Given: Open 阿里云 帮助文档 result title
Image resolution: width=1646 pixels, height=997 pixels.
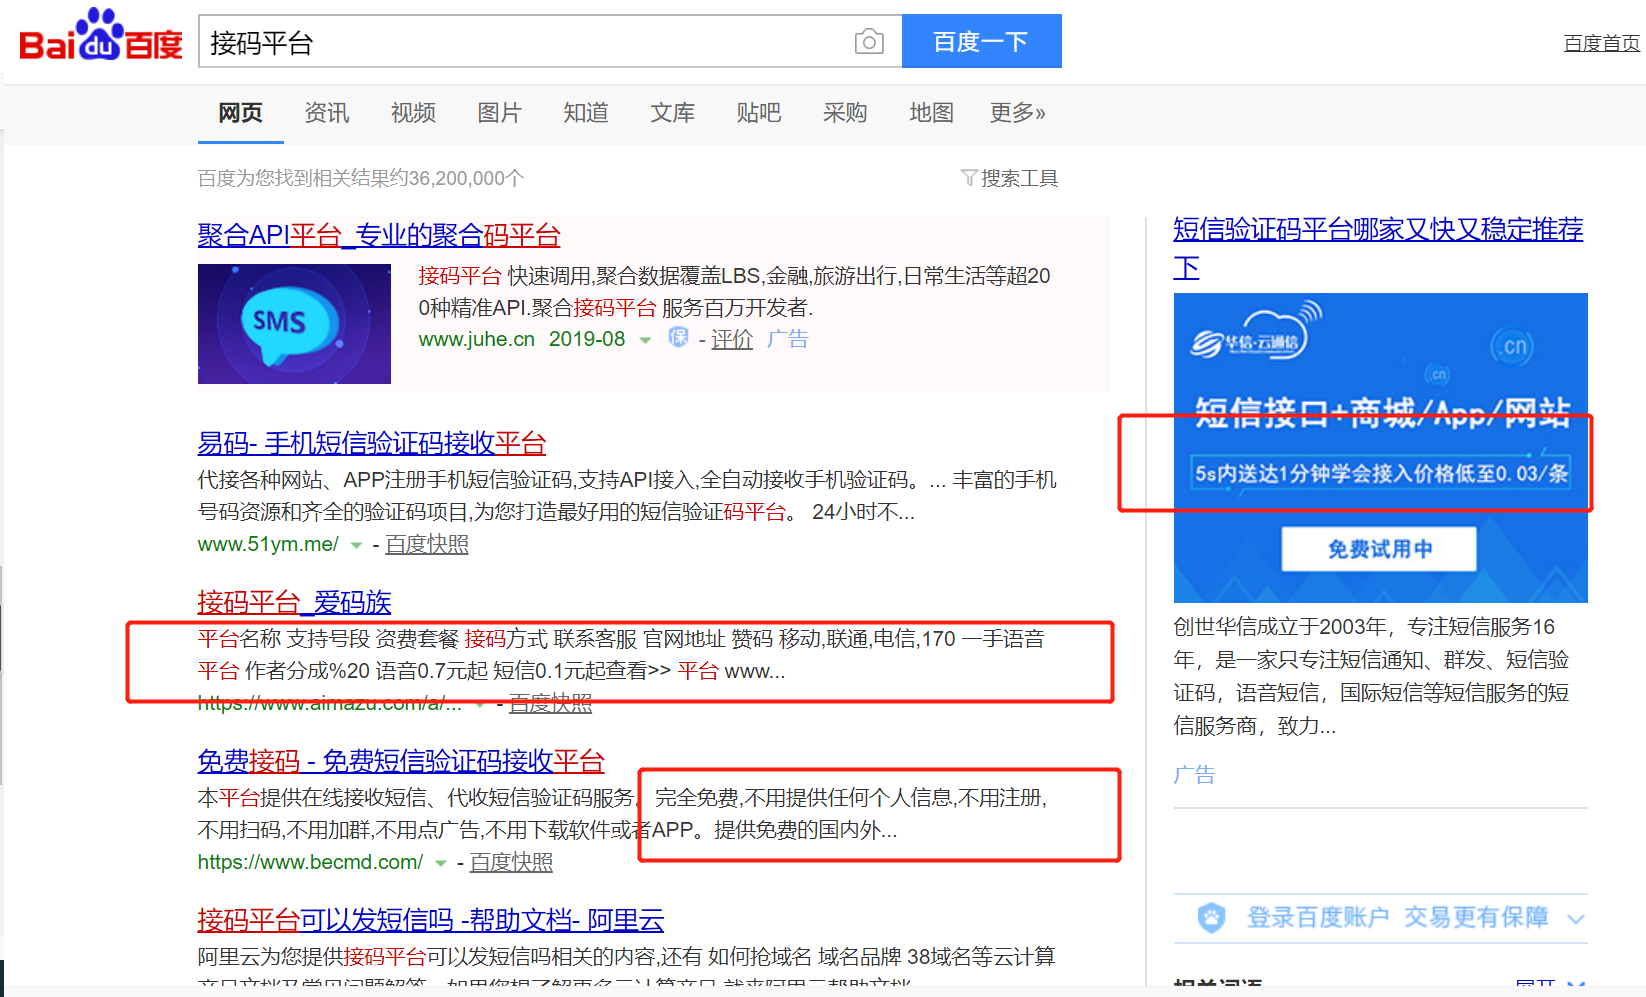Looking at the screenshot, I should point(431,920).
